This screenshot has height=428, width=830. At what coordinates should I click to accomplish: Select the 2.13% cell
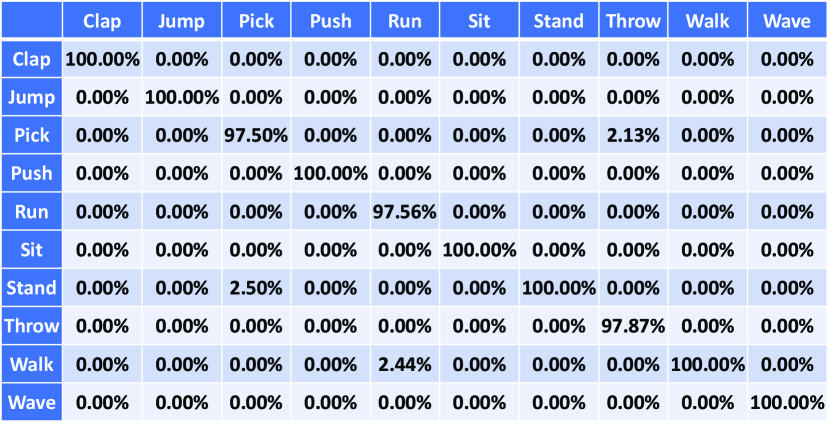634,136
